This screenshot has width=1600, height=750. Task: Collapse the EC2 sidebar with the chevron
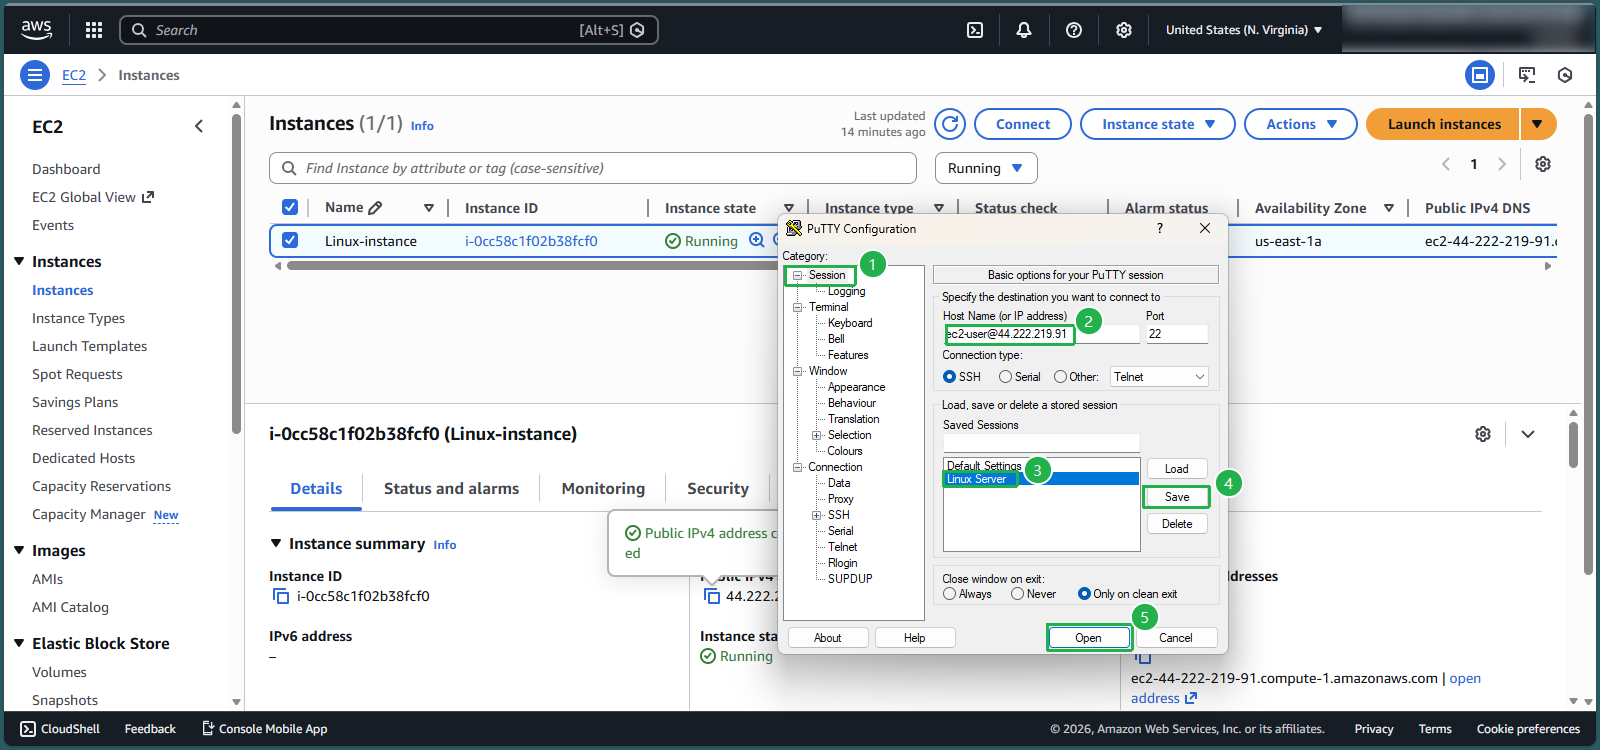tap(199, 126)
